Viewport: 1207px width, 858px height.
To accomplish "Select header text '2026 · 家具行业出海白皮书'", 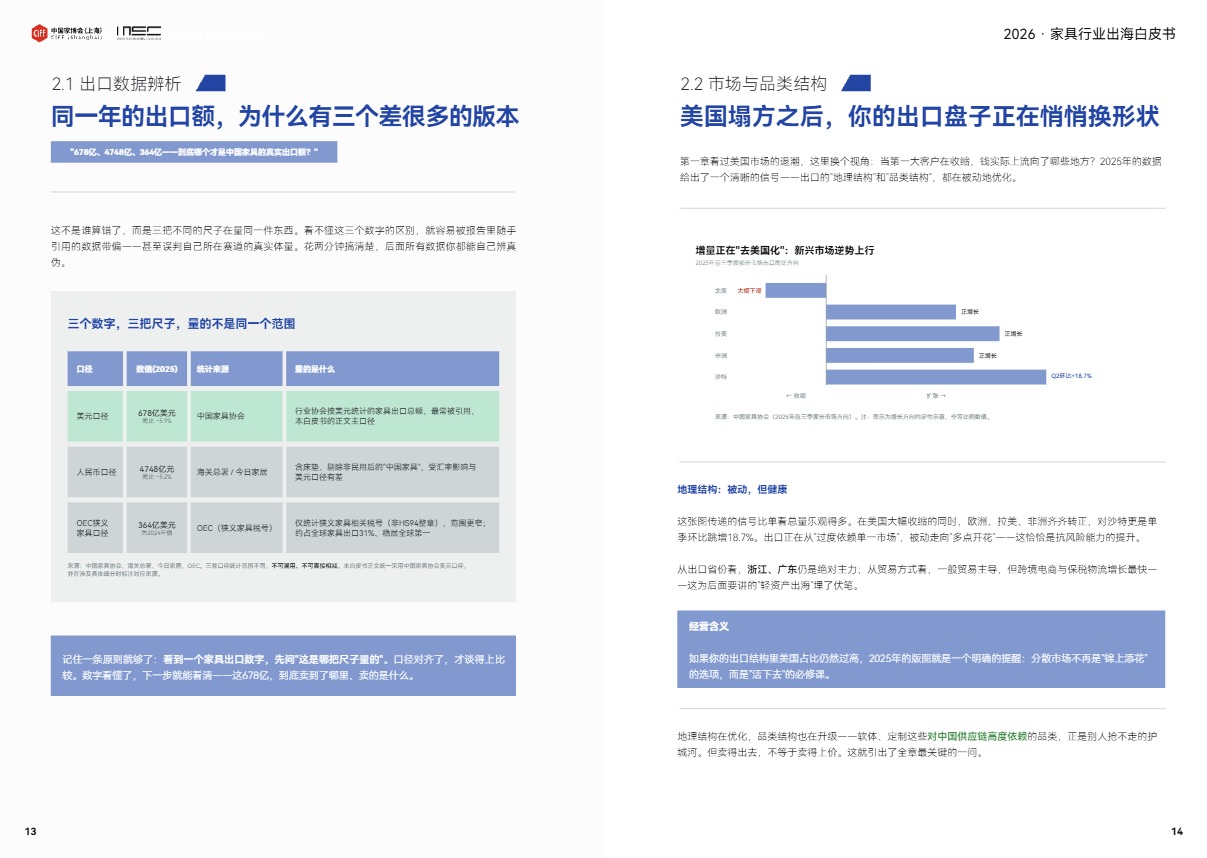I will pyautogui.click(x=1089, y=34).
